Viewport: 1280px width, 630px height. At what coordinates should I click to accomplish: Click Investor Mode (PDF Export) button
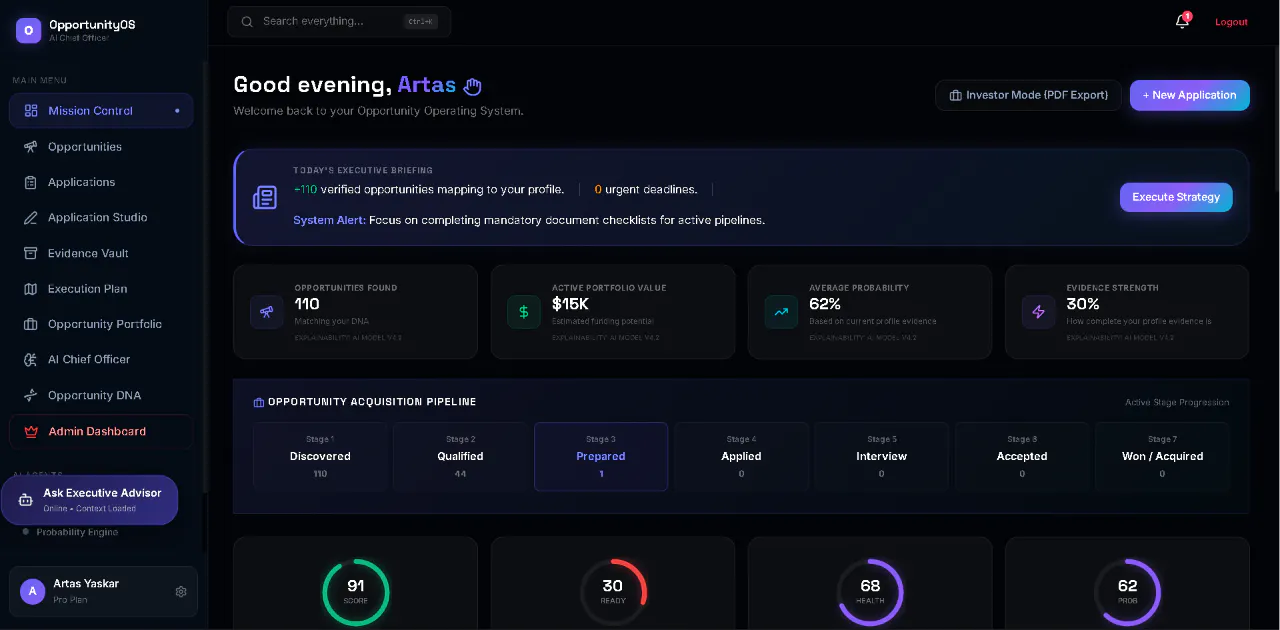(x=1028, y=95)
